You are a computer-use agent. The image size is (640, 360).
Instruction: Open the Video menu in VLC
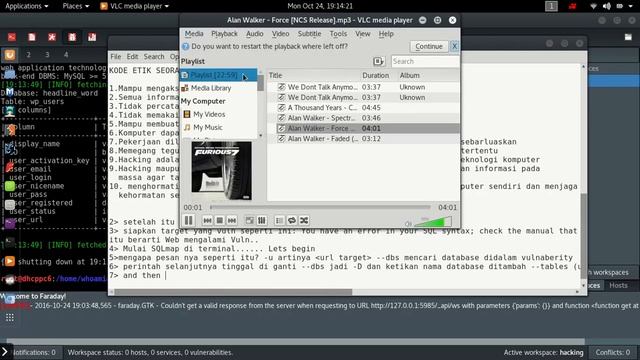(280, 34)
